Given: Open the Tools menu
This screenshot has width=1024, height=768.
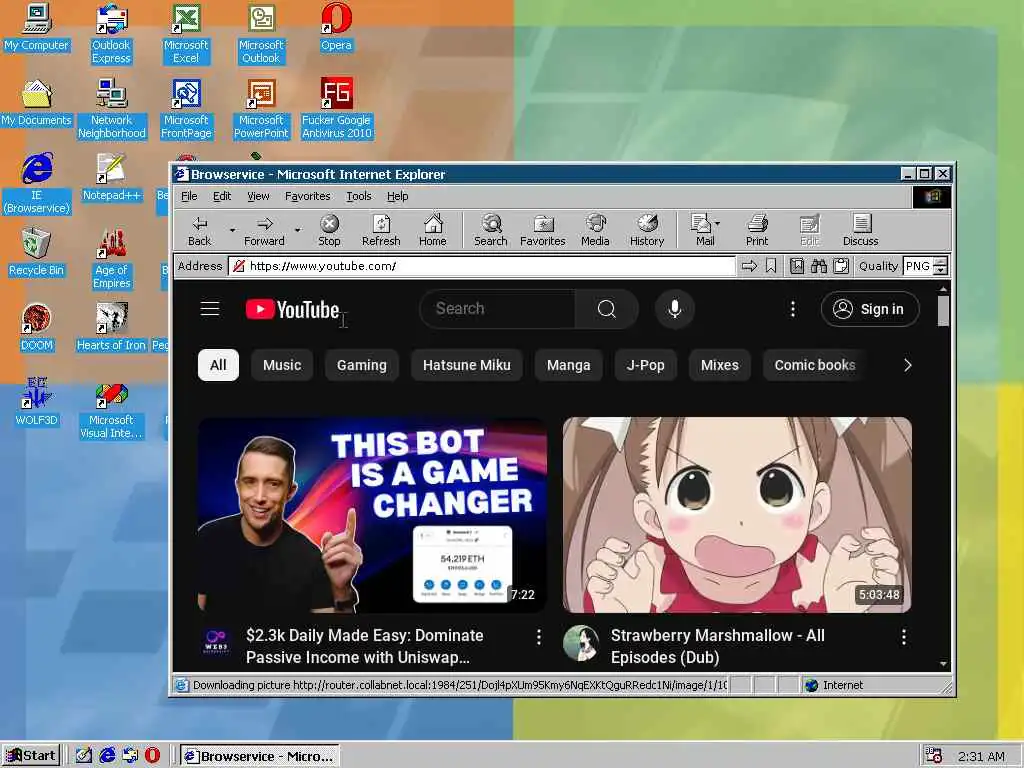Looking at the screenshot, I should [x=359, y=196].
